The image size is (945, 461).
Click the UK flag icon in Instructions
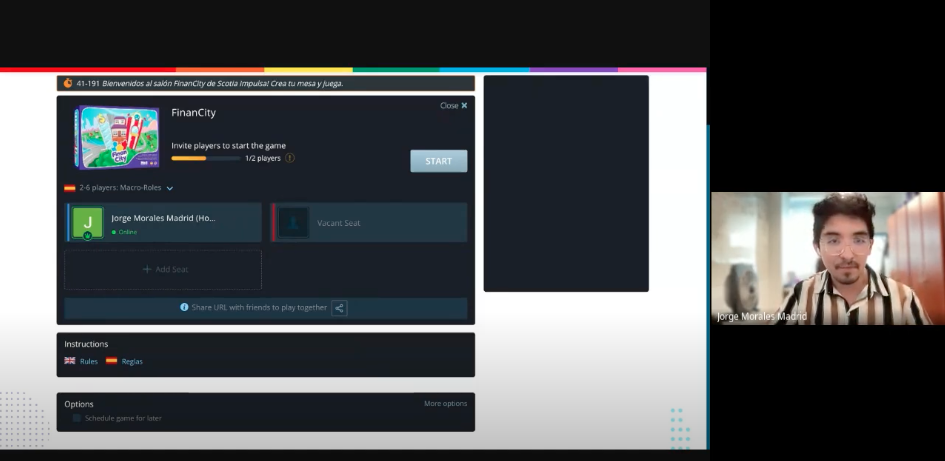coord(70,361)
